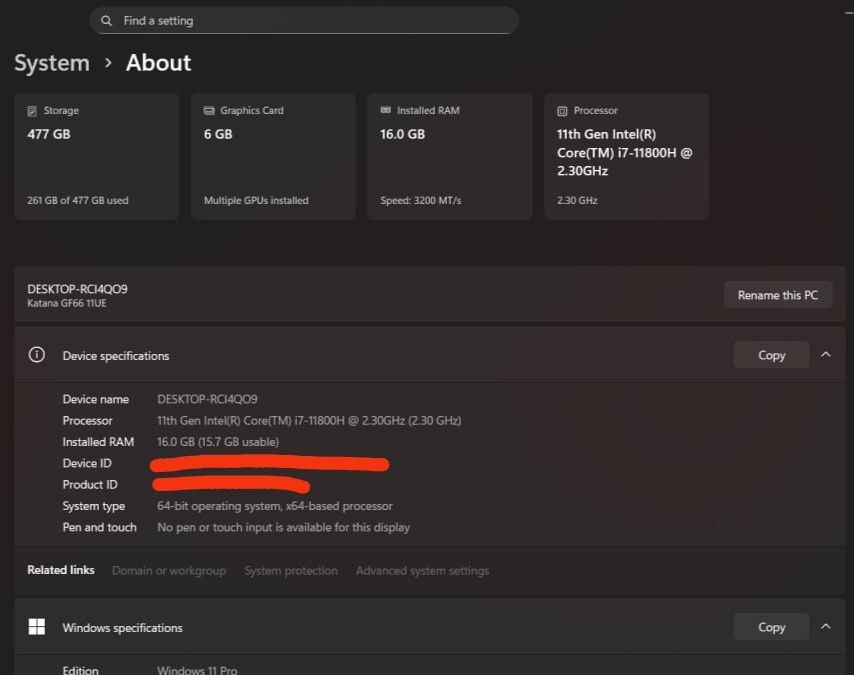Open System protection link
Screen dimensions: 854x675
click(291, 570)
